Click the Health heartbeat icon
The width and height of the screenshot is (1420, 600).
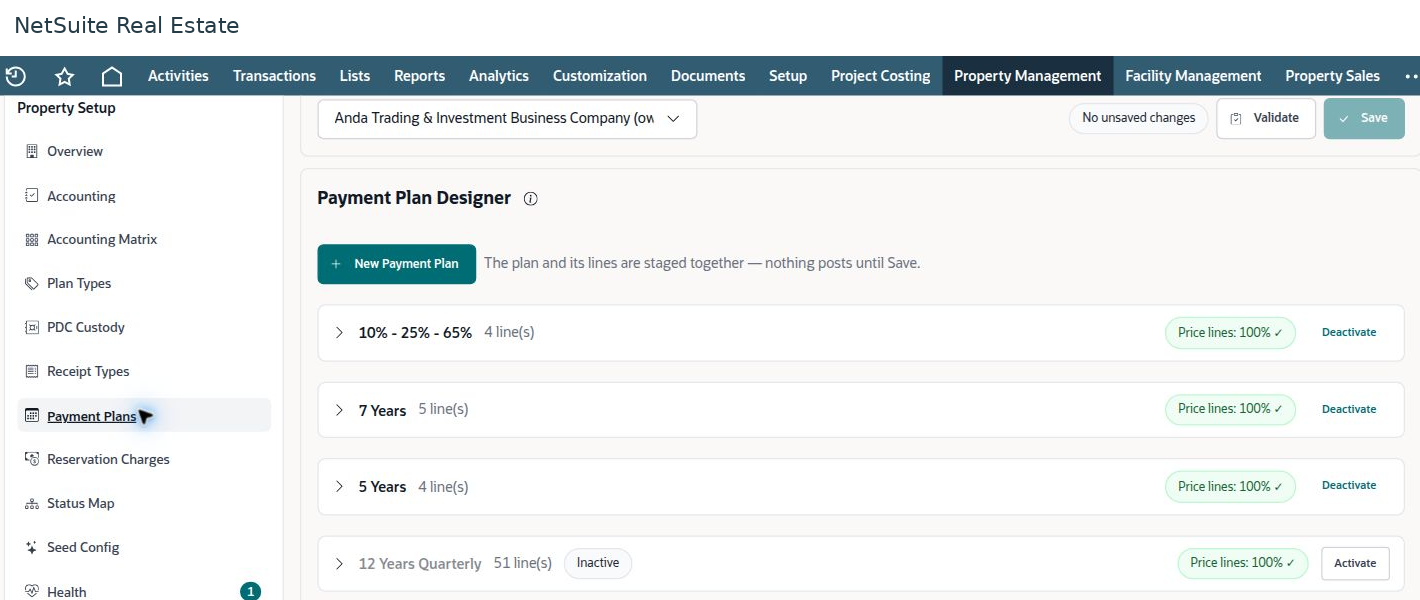coord(31,592)
